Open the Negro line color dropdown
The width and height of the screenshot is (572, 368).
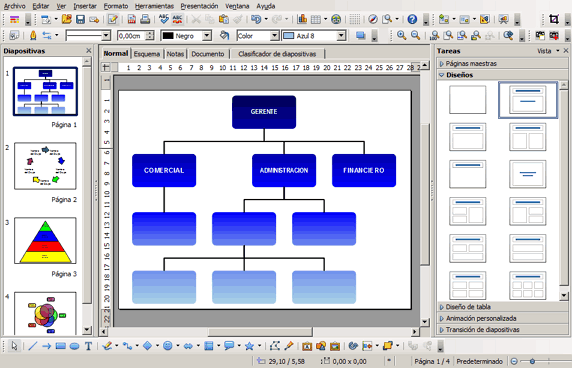click(207, 36)
